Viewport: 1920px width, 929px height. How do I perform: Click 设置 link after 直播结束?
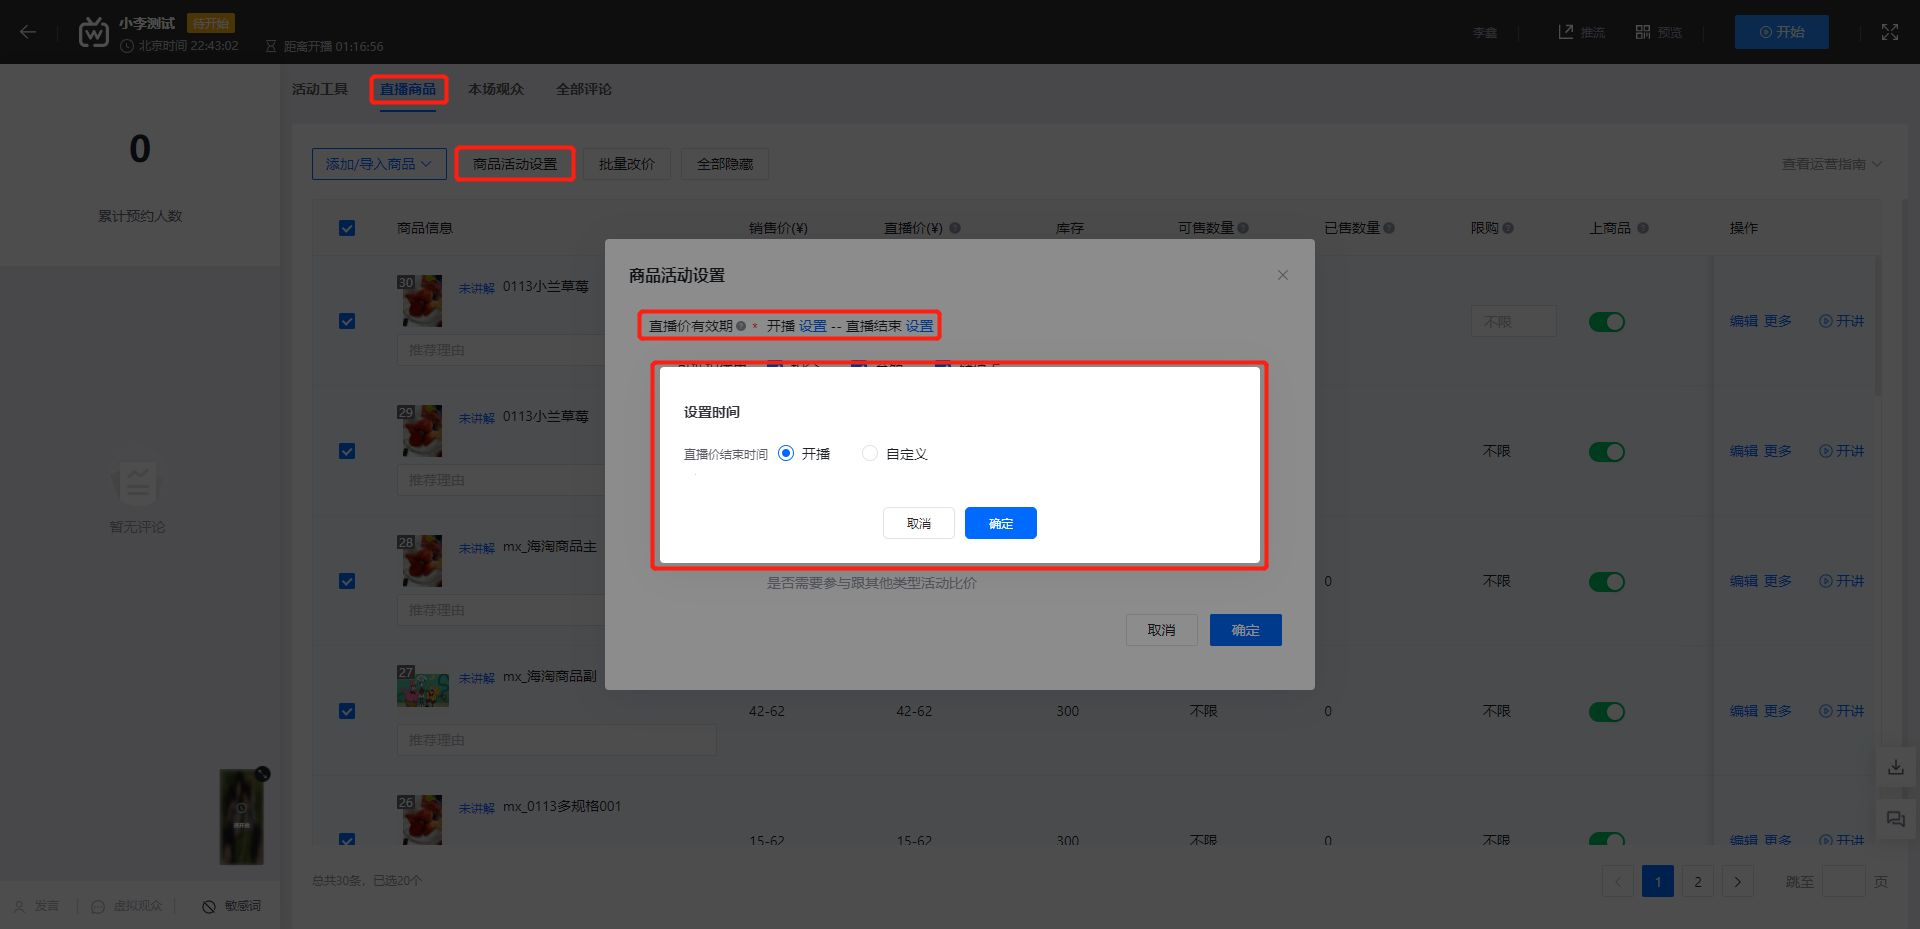919,326
